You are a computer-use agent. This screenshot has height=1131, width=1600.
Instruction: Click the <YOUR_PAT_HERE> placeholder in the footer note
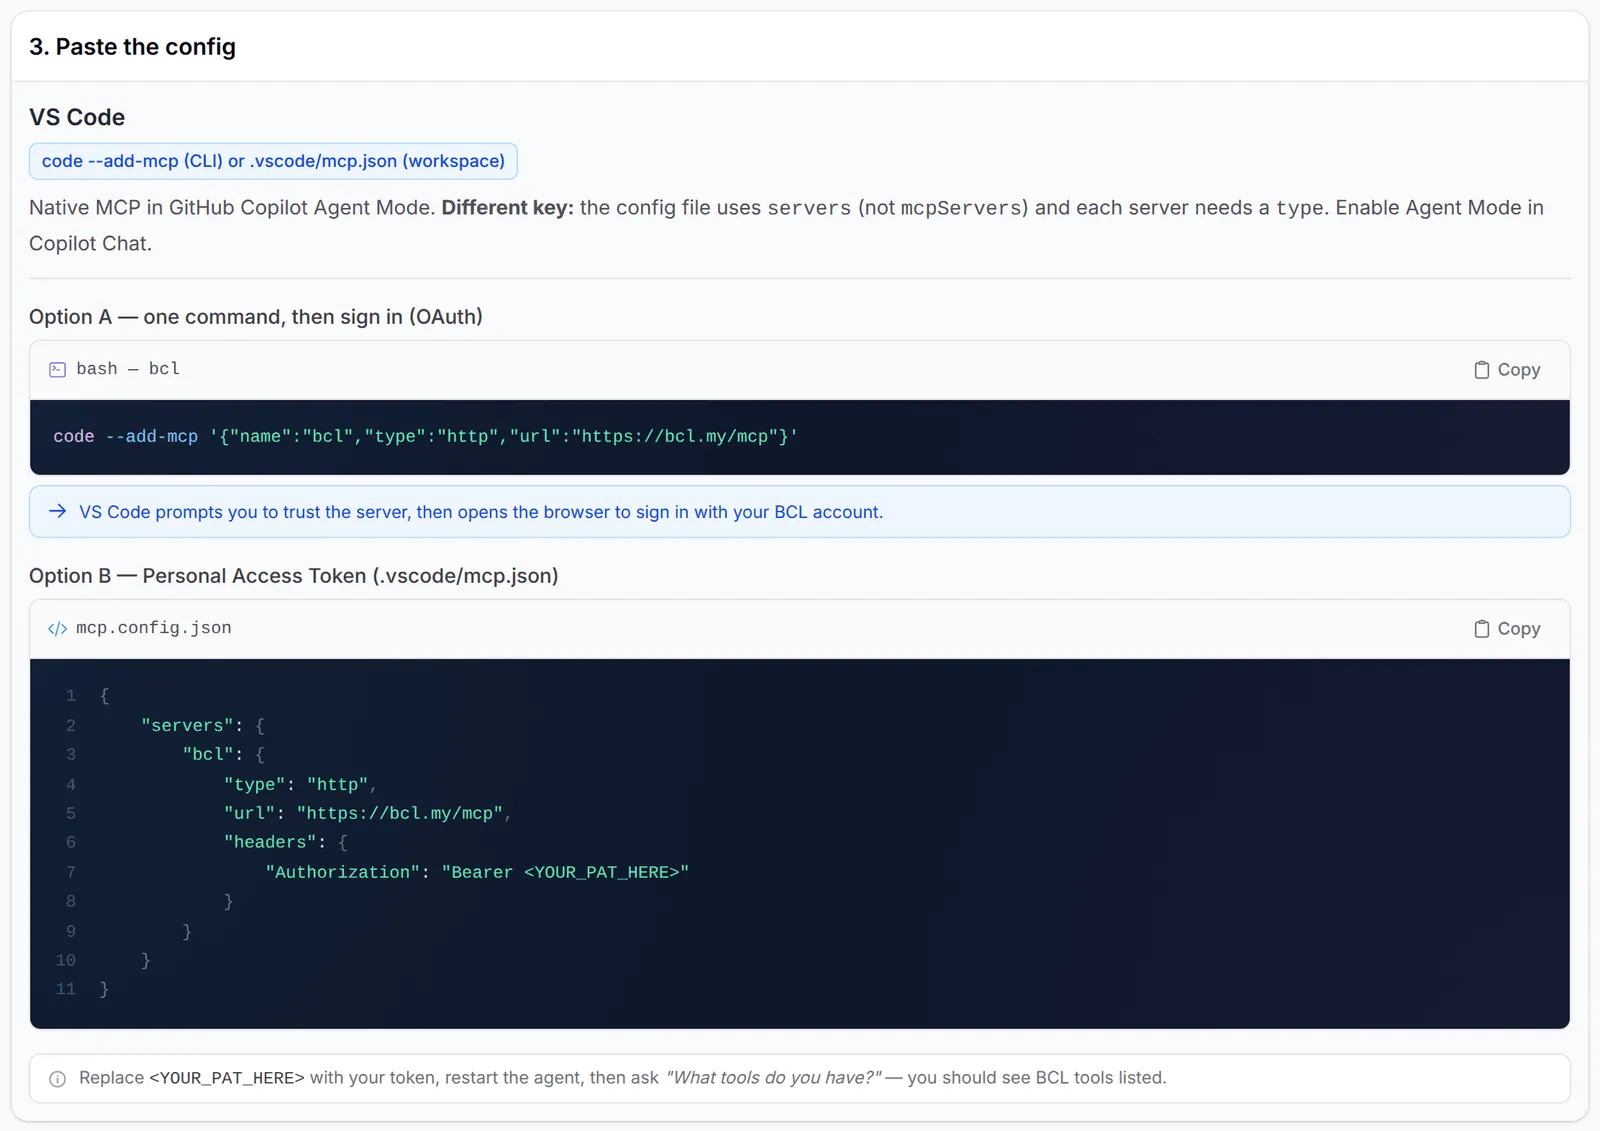pos(227,1078)
